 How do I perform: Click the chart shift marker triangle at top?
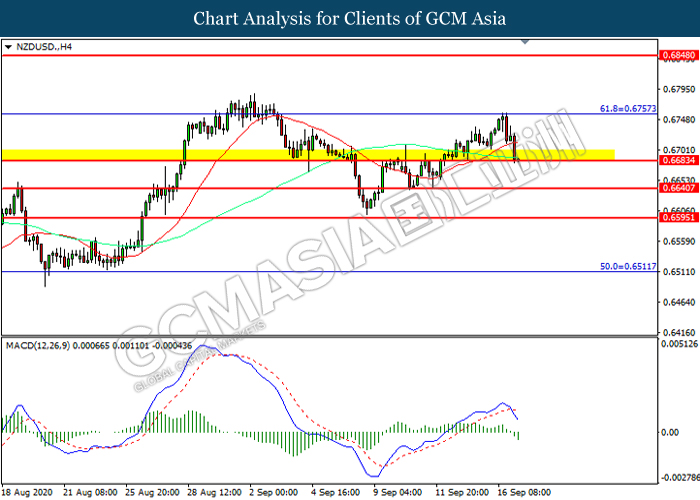coord(525,42)
